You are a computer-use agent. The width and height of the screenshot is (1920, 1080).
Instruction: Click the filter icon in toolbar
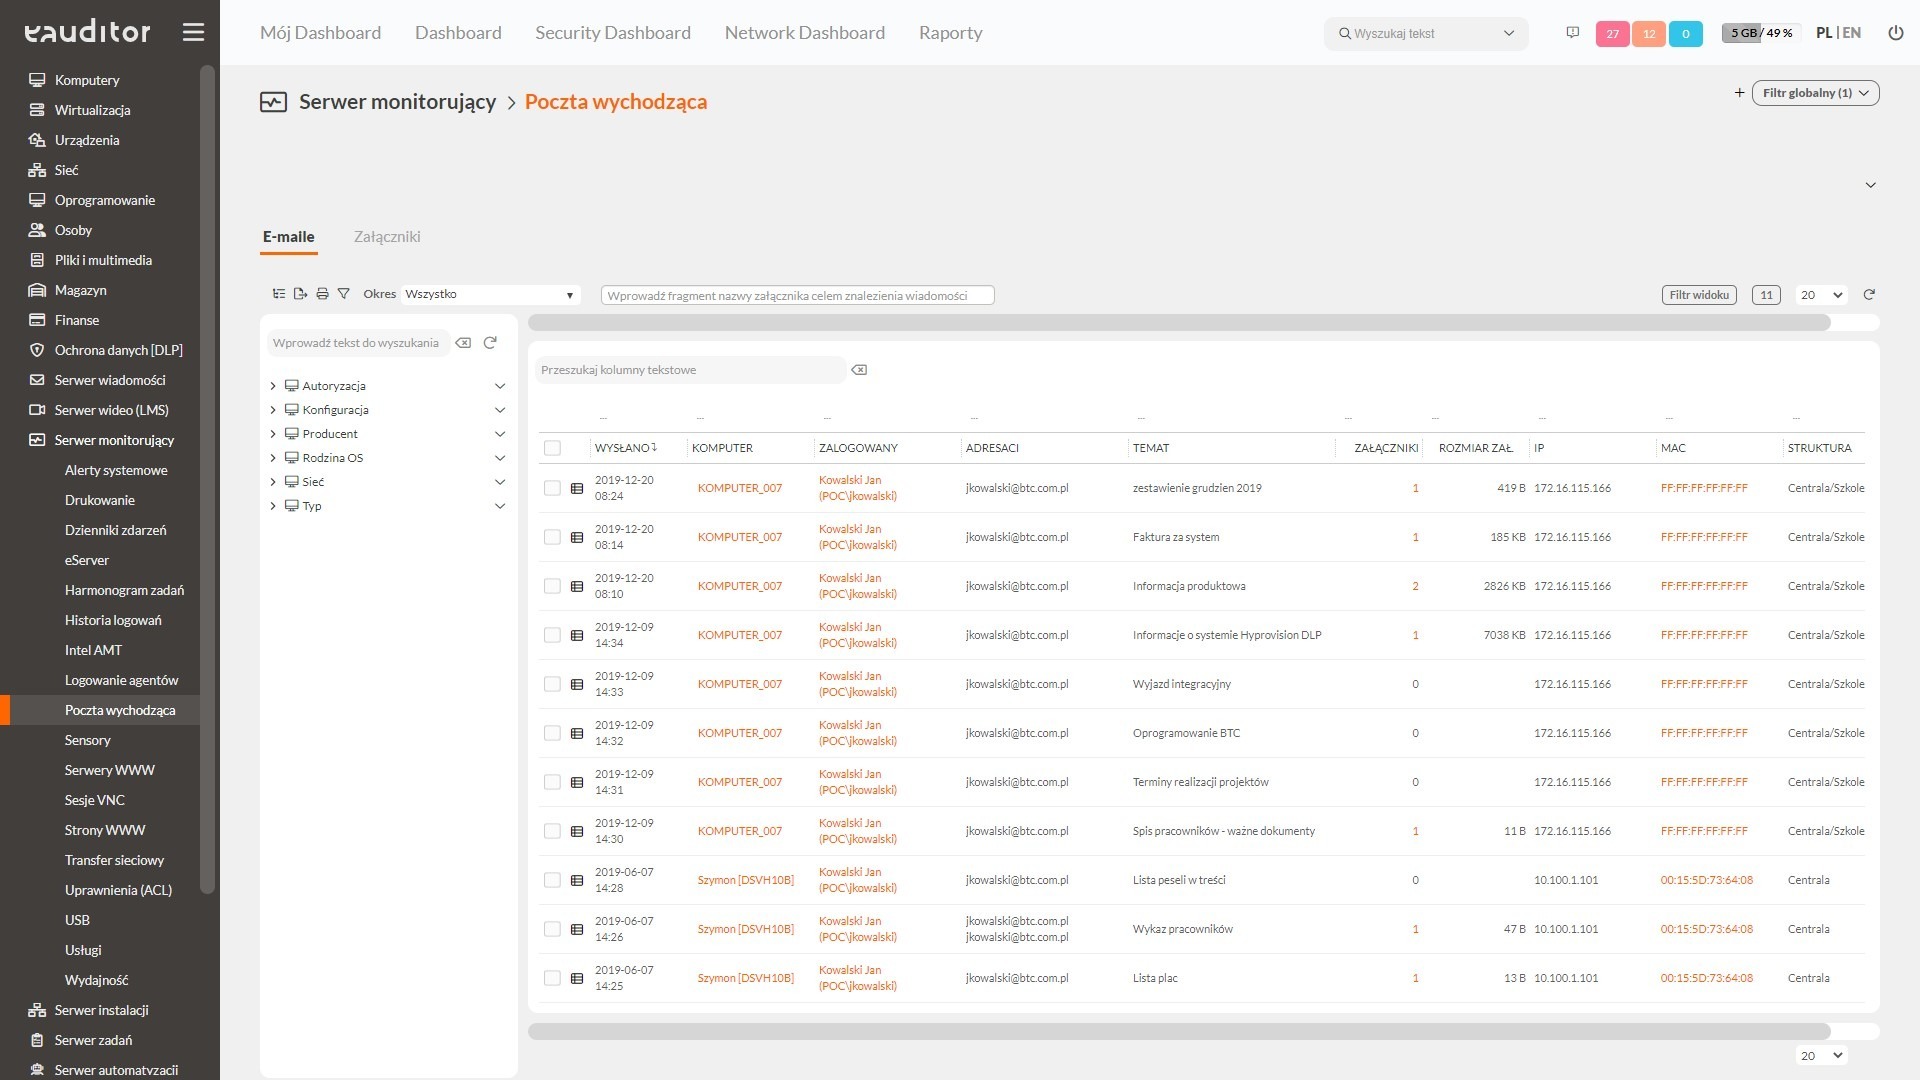pos(344,293)
